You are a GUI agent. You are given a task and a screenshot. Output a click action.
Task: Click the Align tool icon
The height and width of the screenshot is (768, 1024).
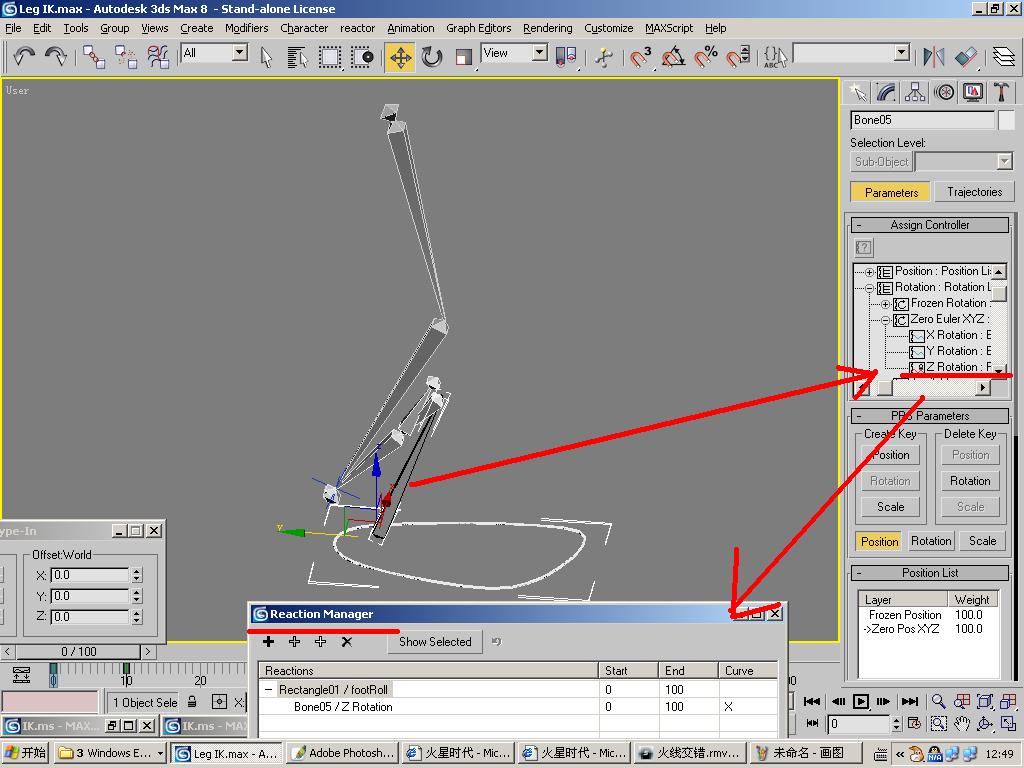965,57
